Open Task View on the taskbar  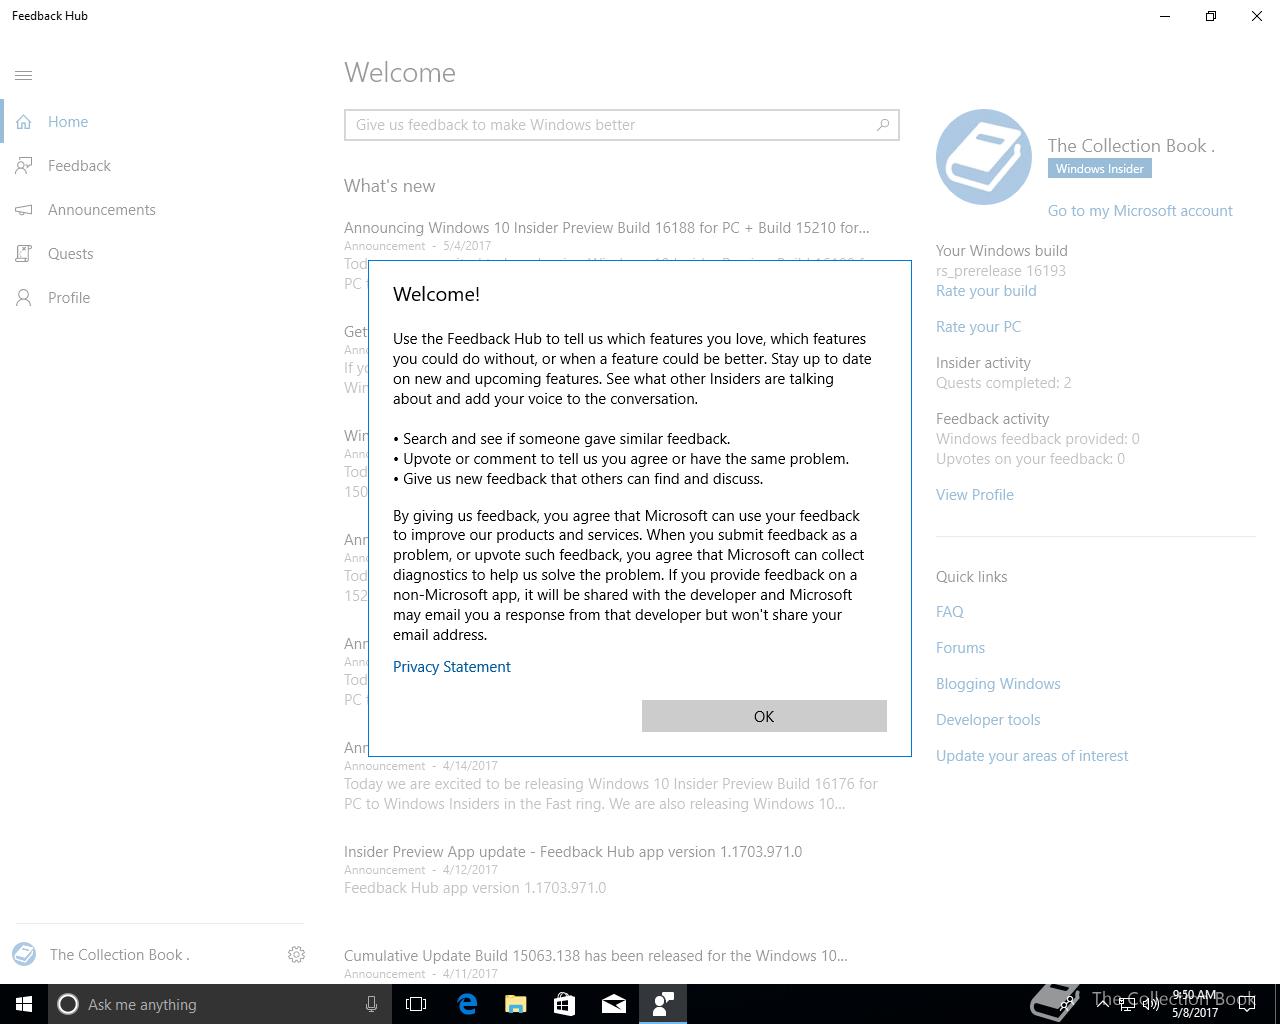pyautogui.click(x=416, y=1004)
